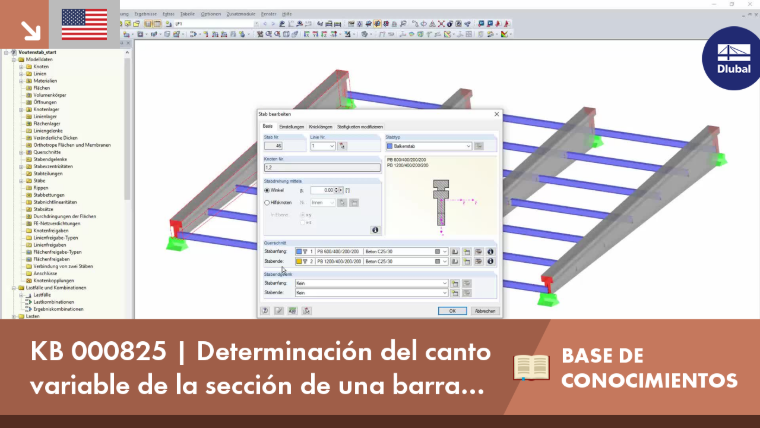Select the Hilfsknoten radio button
The width and height of the screenshot is (760, 428).
(267, 203)
